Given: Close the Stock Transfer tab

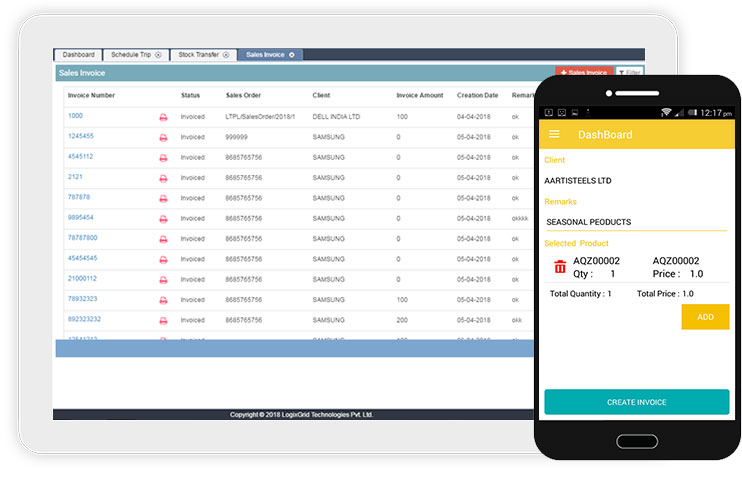Looking at the screenshot, I should [226, 55].
